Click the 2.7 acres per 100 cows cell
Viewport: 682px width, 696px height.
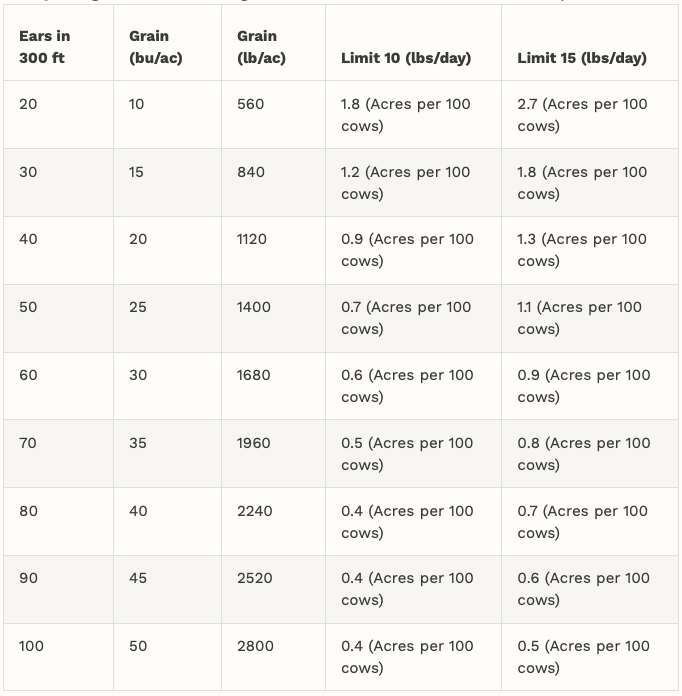tap(582, 115)
